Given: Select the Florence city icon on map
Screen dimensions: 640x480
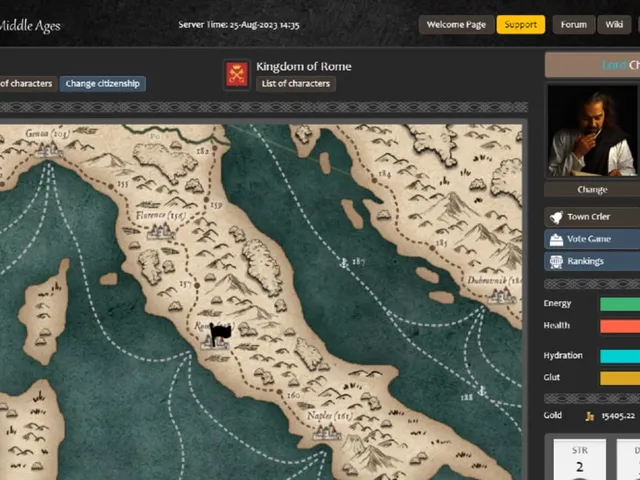Looking at the screenshot, I should tap(160, 232).
